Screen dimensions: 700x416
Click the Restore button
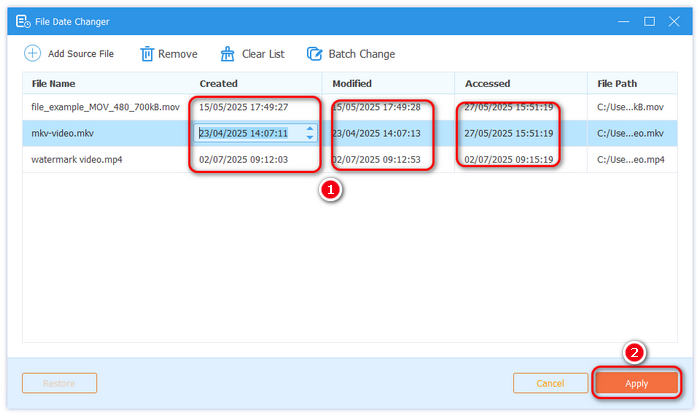(x=59, y=383)
